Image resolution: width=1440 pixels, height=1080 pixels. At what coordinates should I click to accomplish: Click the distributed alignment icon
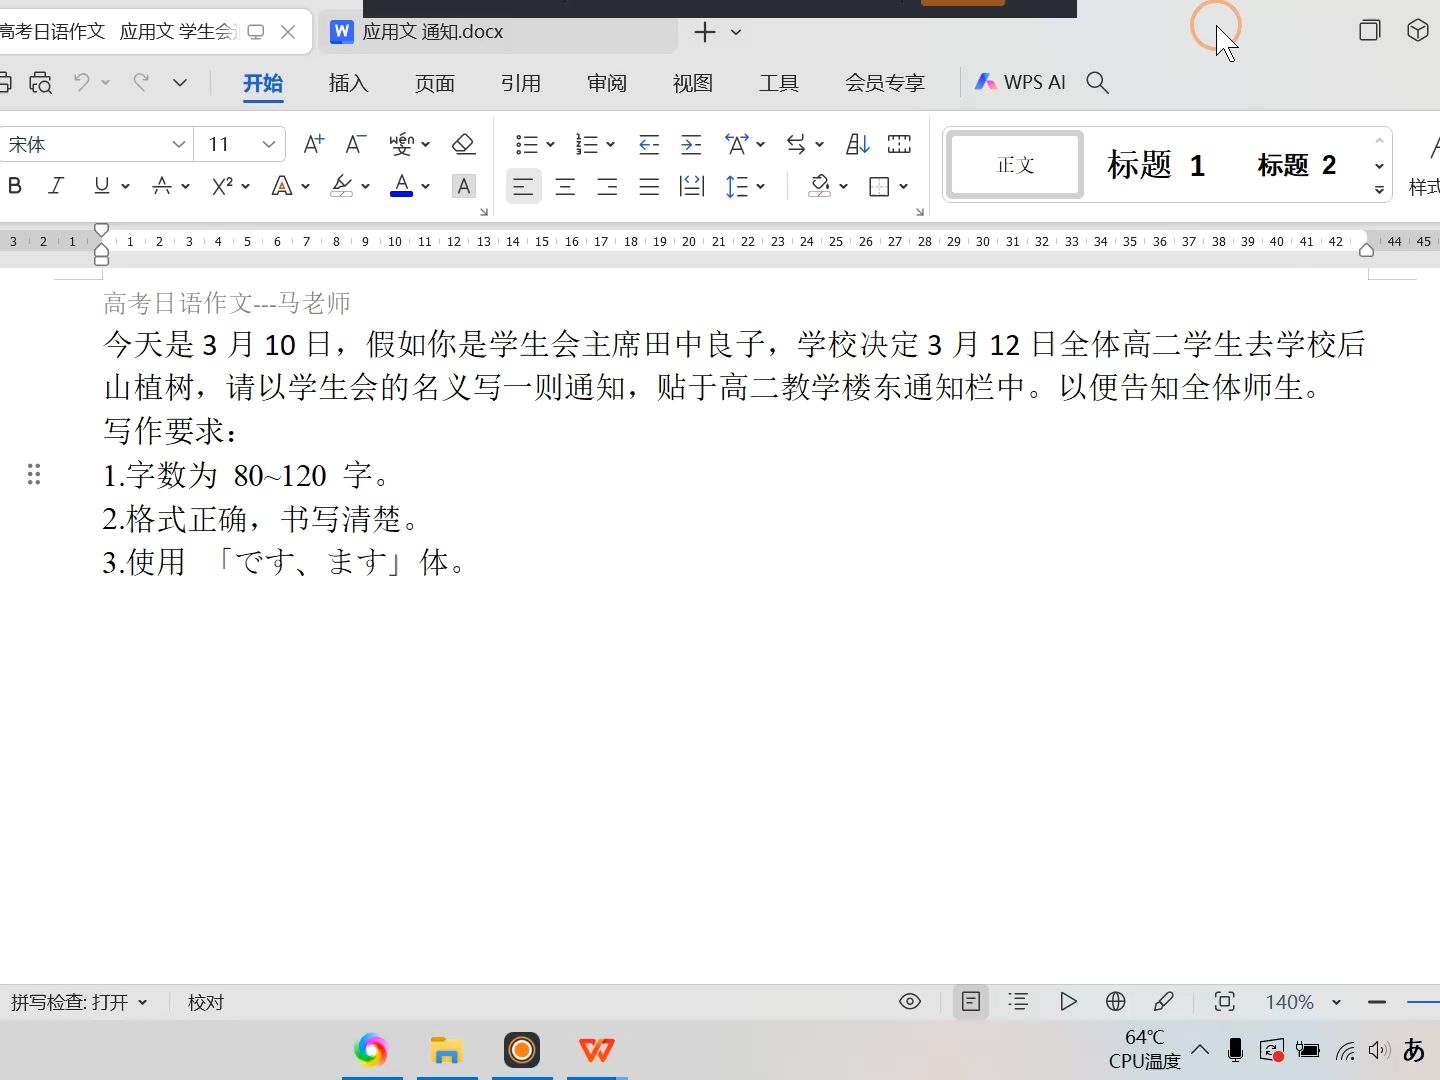(692, 186)
